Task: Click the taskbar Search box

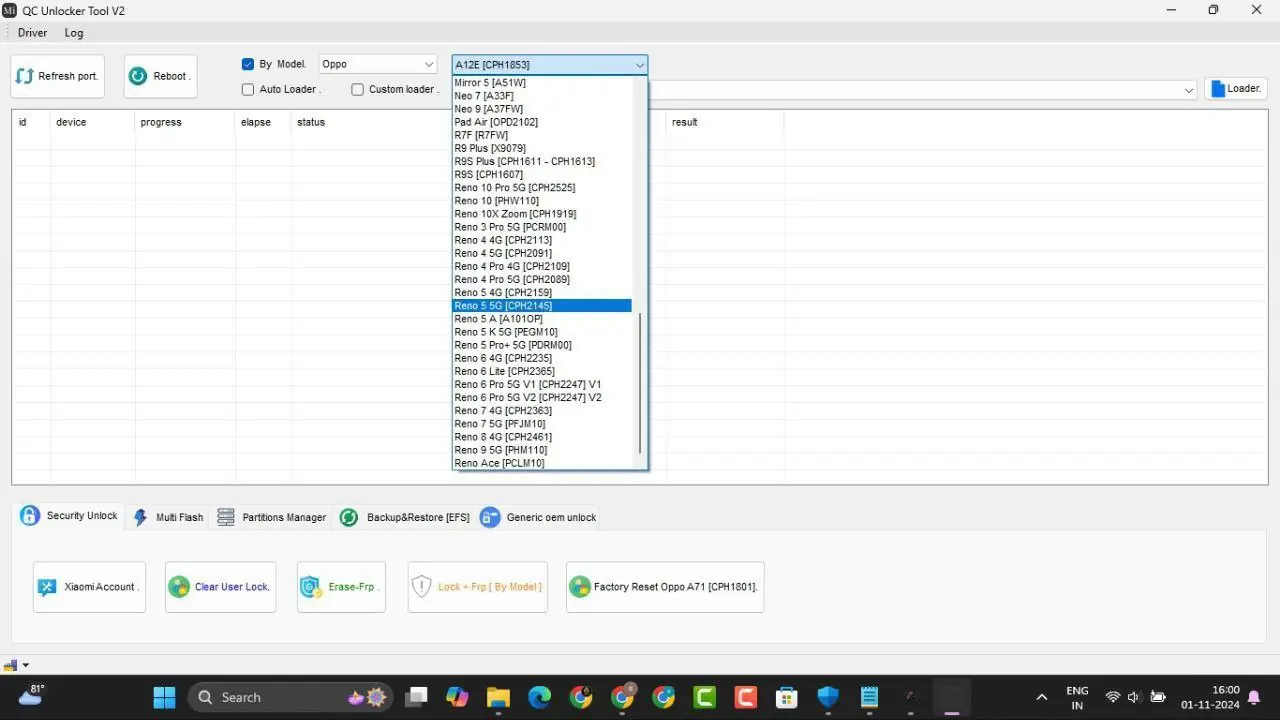Action: point(293,697)
